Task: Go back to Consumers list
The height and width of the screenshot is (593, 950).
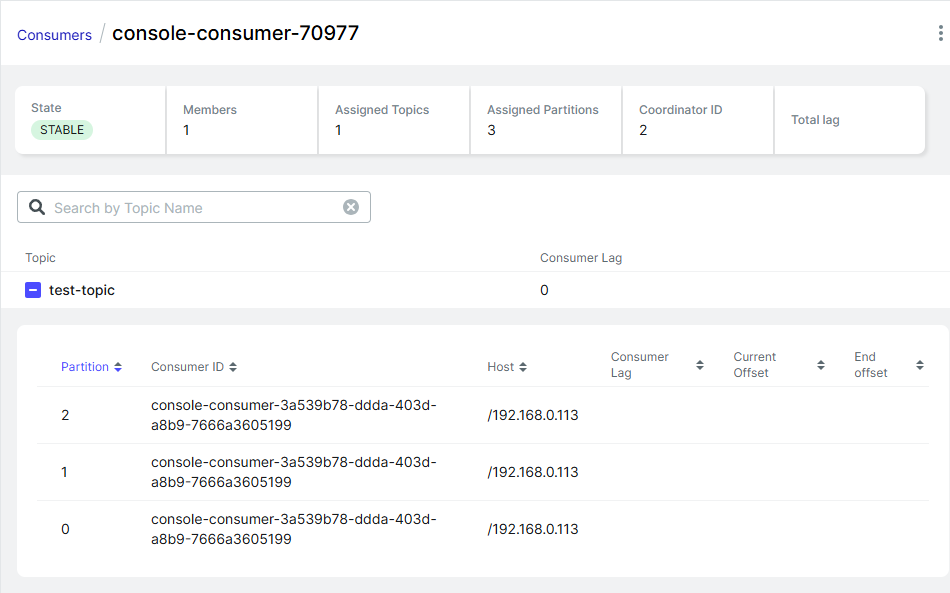Action: [x=55, y=35]
